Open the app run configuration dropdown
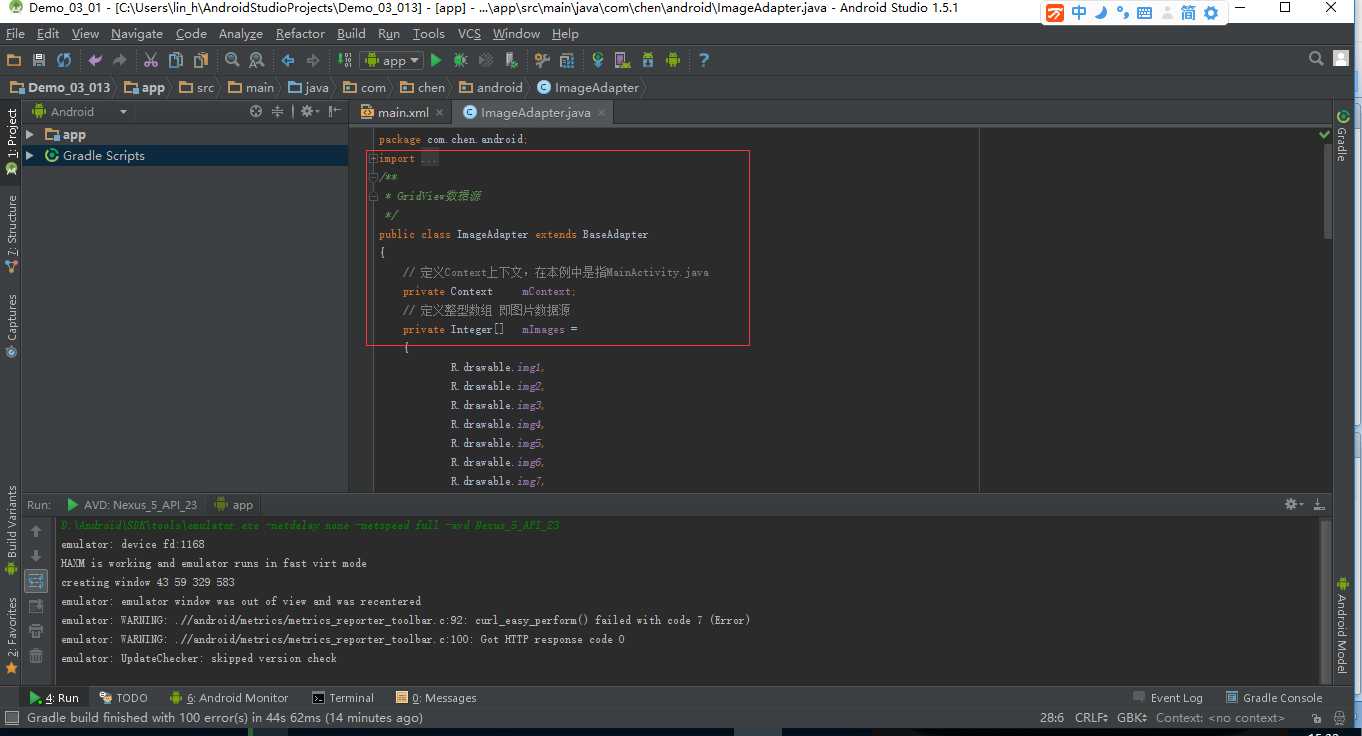1362x736 pixels. [x=391, y=60]
